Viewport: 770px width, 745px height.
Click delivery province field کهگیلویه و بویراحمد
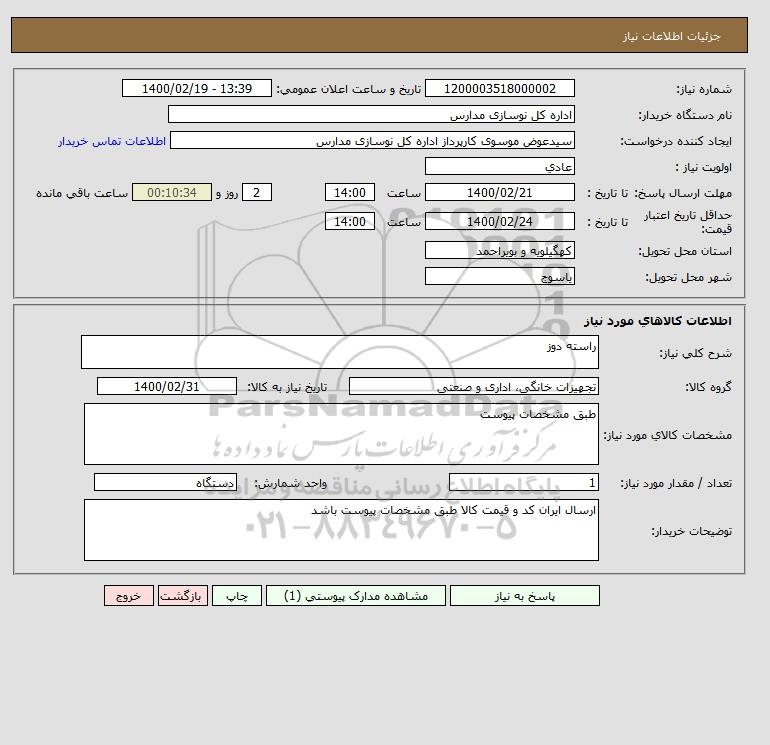coord(499,250)
